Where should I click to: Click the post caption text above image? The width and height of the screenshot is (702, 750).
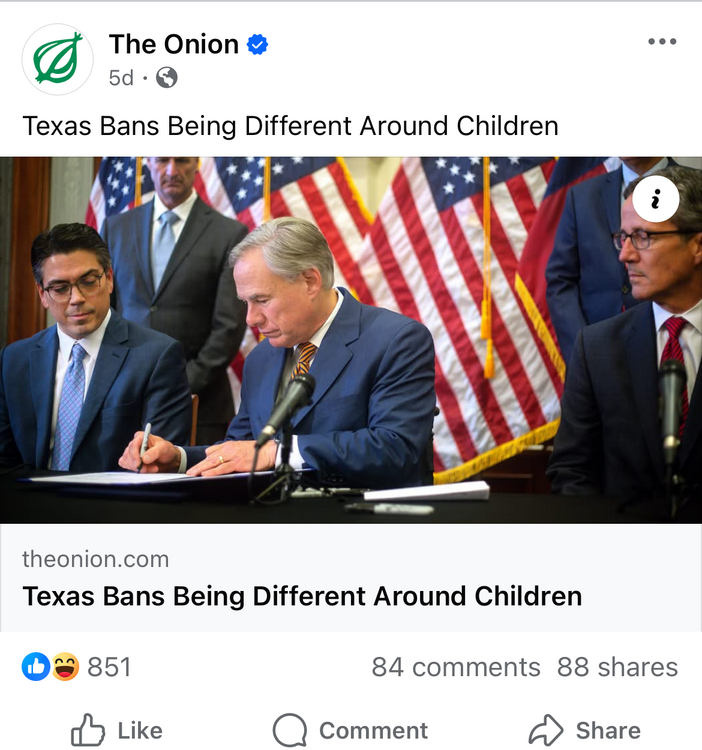click(x=290, y=126)
